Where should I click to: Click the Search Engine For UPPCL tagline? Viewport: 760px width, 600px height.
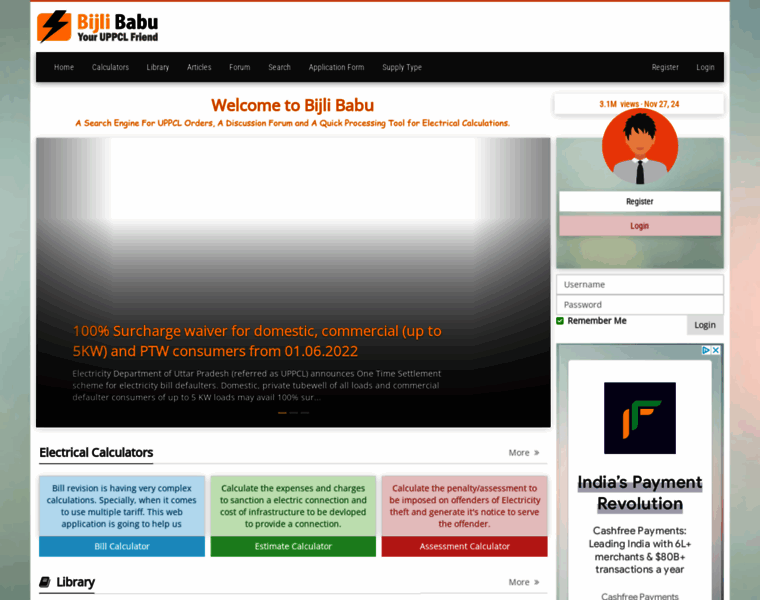click(x=293, y=123)
